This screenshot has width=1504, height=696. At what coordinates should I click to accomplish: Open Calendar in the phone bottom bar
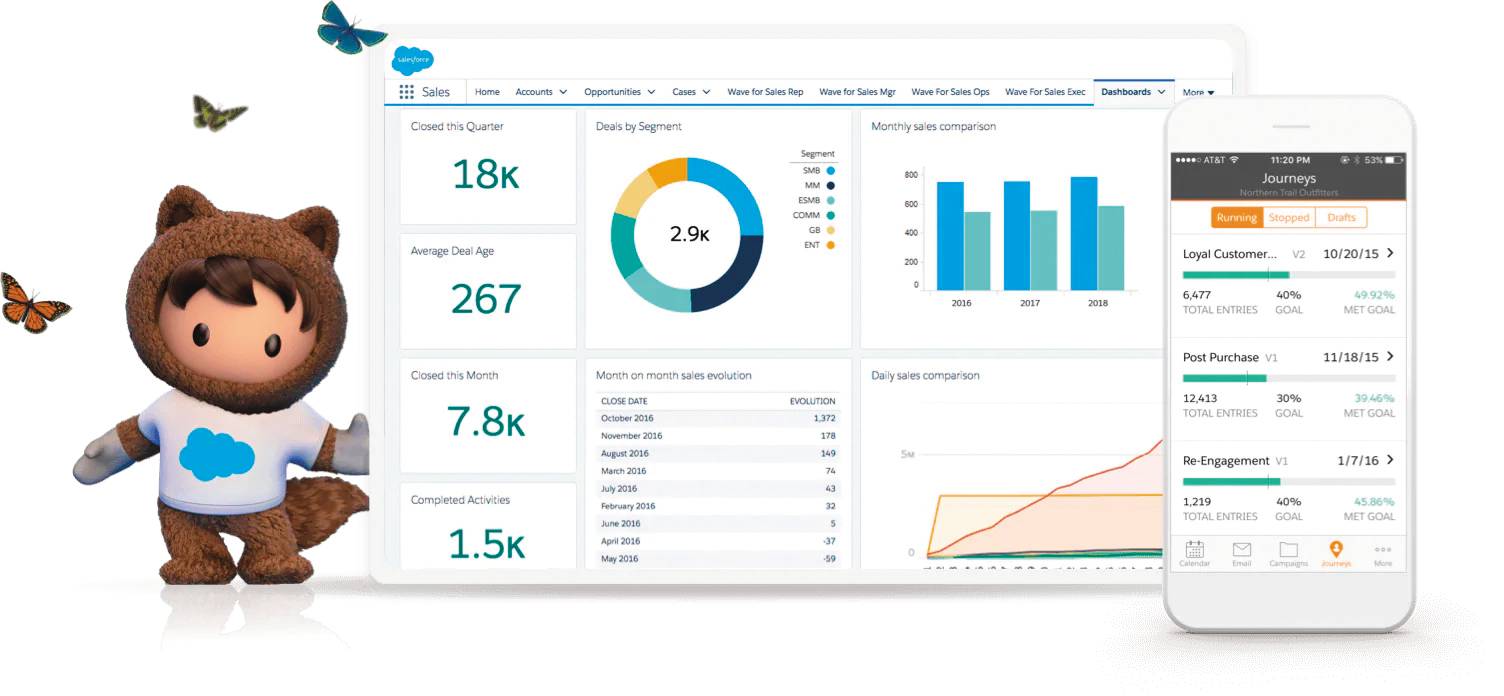click(1194, 554)
